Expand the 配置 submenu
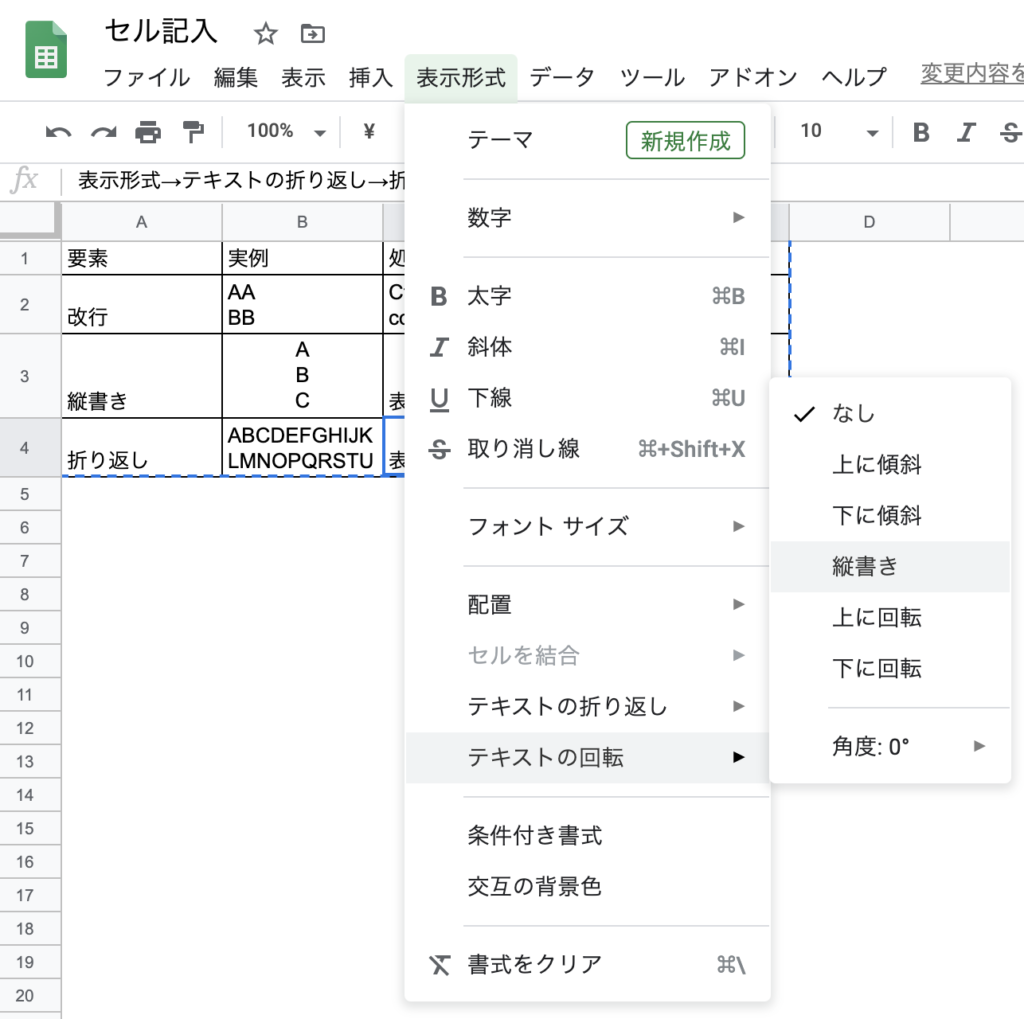 click(587, 604)
